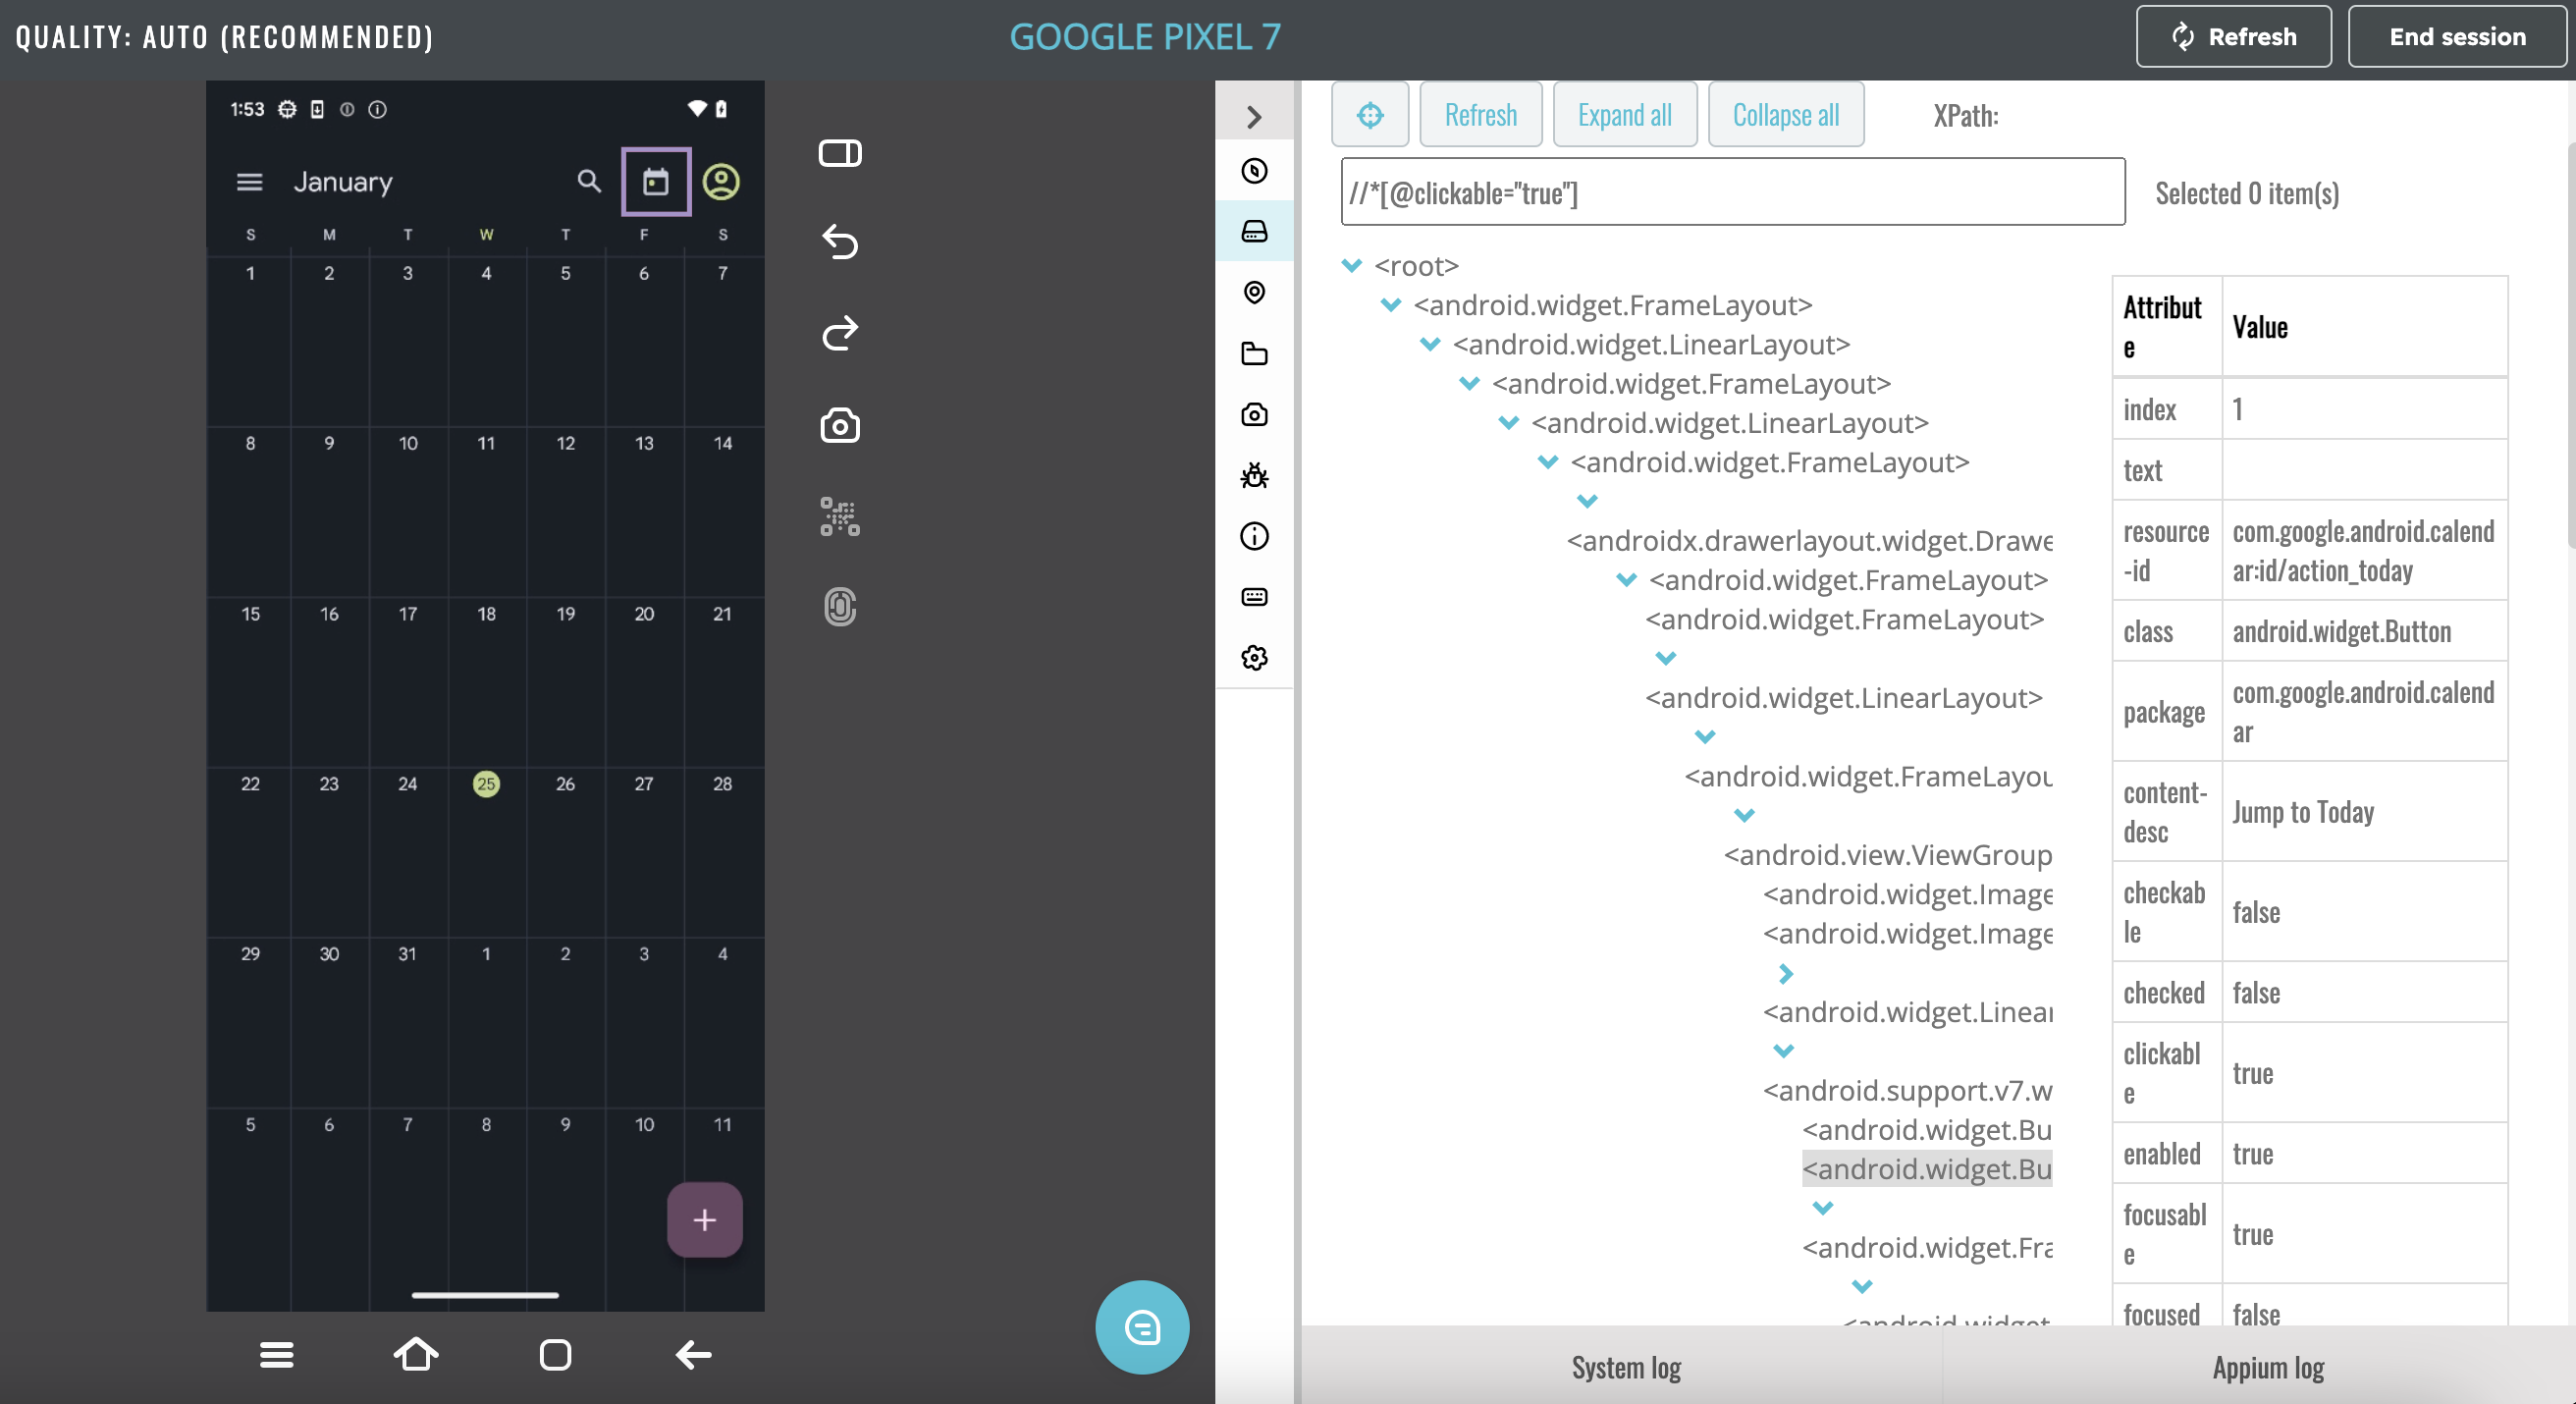
Task: Click the undo arrow icon
Action: pos(840,242)
